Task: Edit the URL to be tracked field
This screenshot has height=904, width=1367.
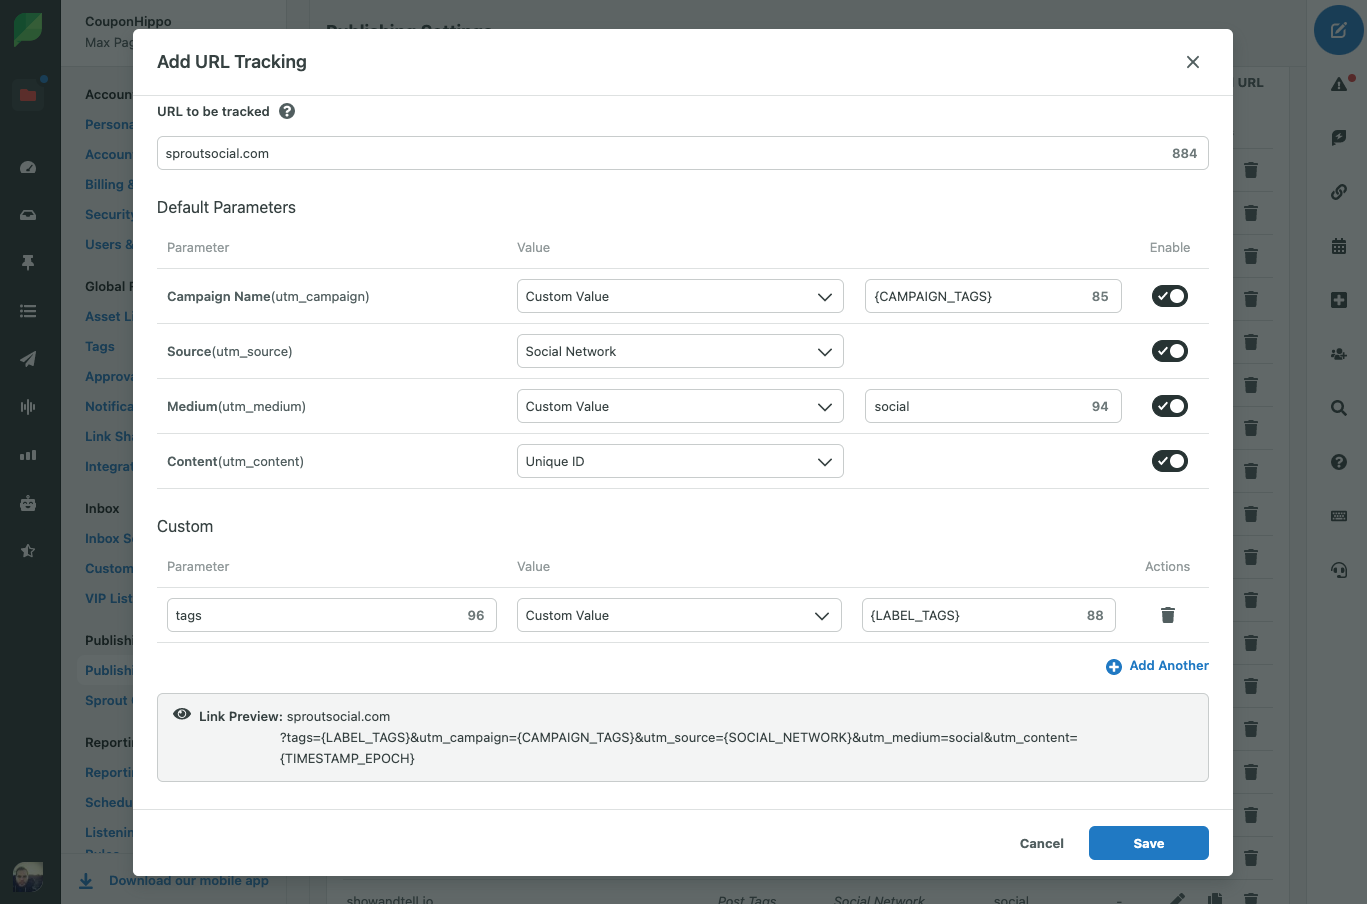Action: pyautogui.click(x=682, y=153)
